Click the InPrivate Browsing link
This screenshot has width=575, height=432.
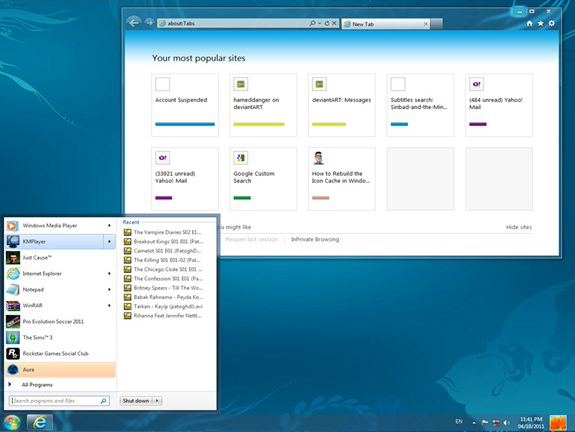click(315, 239)
